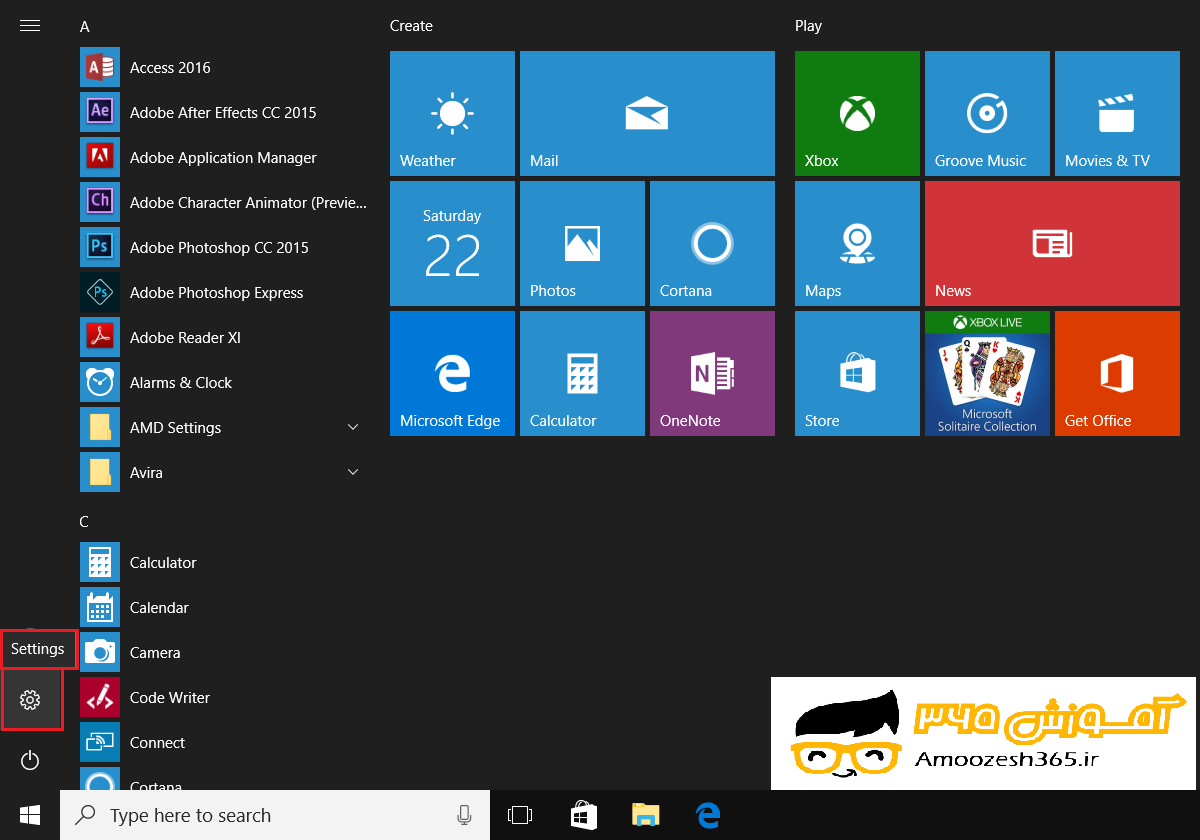The image size is (1200, 840).
Task: Open the News tile
Action: click(1052, 243)
